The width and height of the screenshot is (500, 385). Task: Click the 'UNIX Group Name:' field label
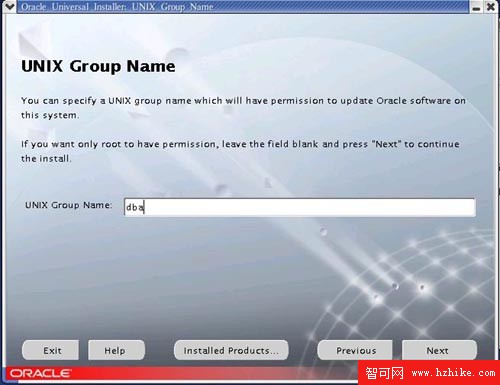(x=69, y=205)
